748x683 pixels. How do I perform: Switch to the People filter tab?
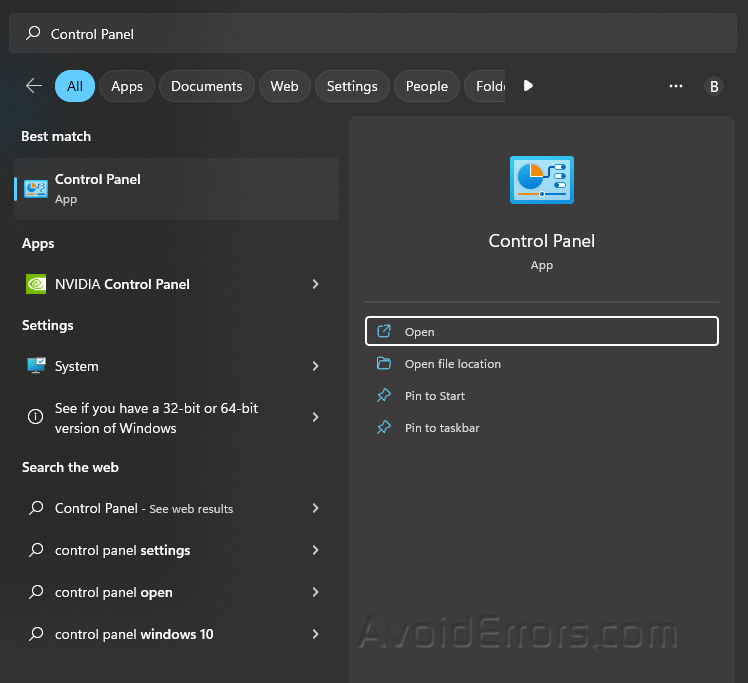pos(427,86)
